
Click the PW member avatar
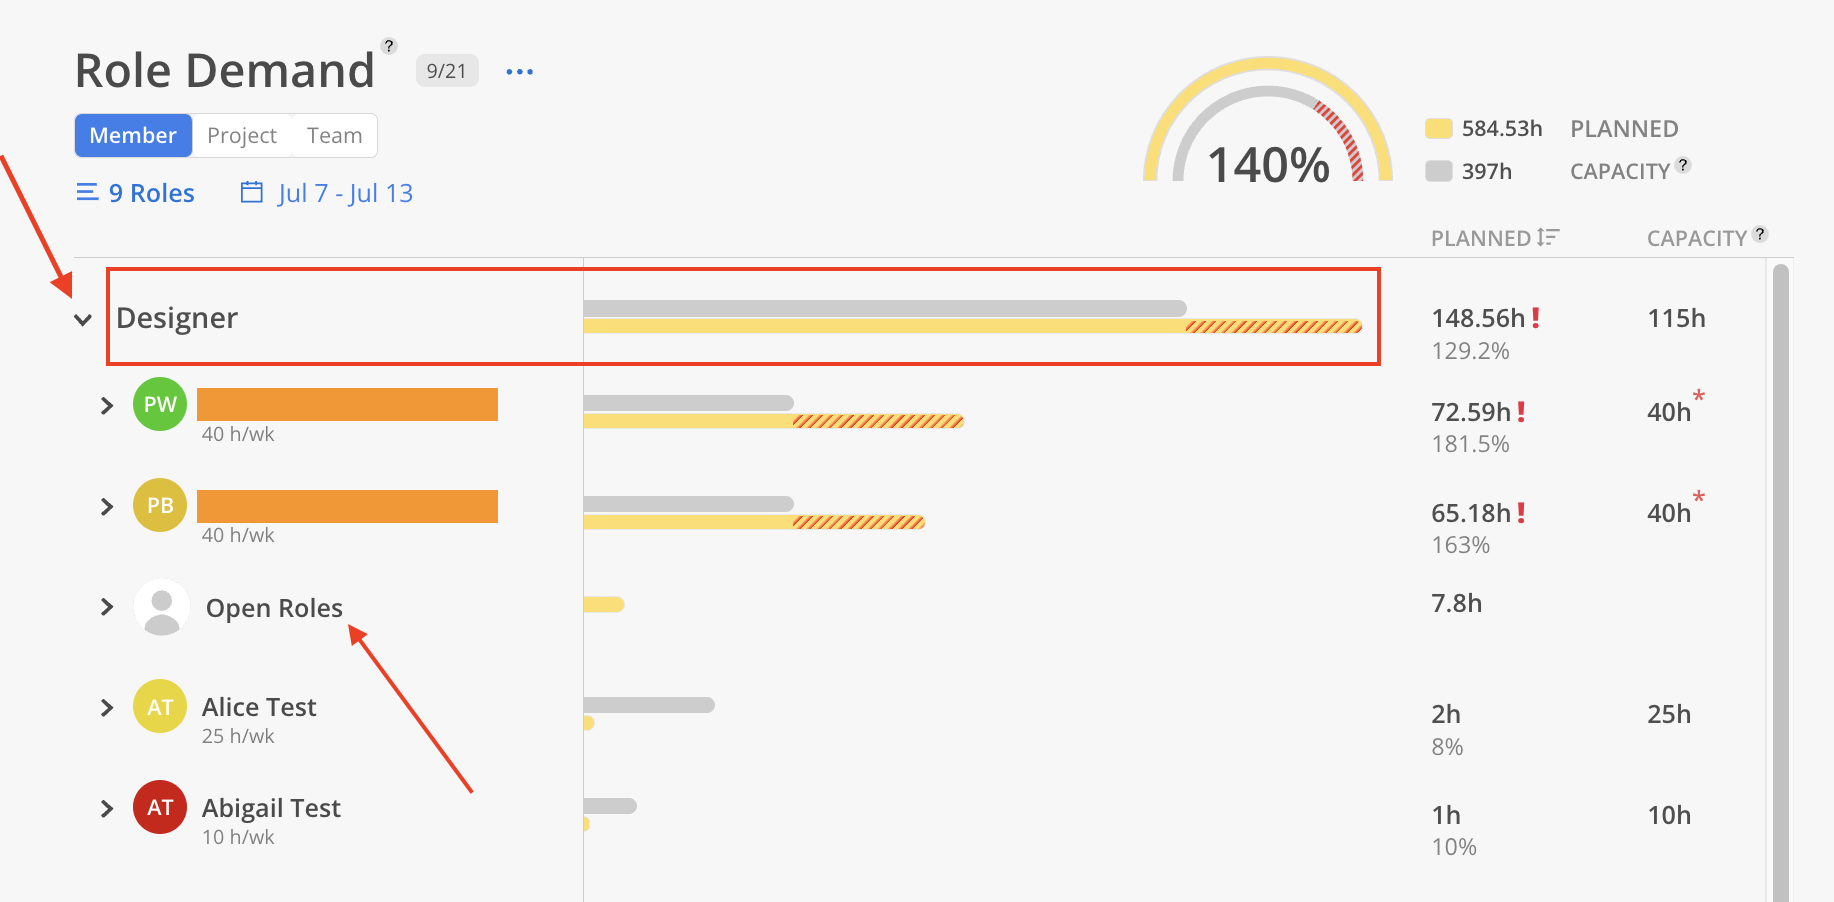point(160,404)
